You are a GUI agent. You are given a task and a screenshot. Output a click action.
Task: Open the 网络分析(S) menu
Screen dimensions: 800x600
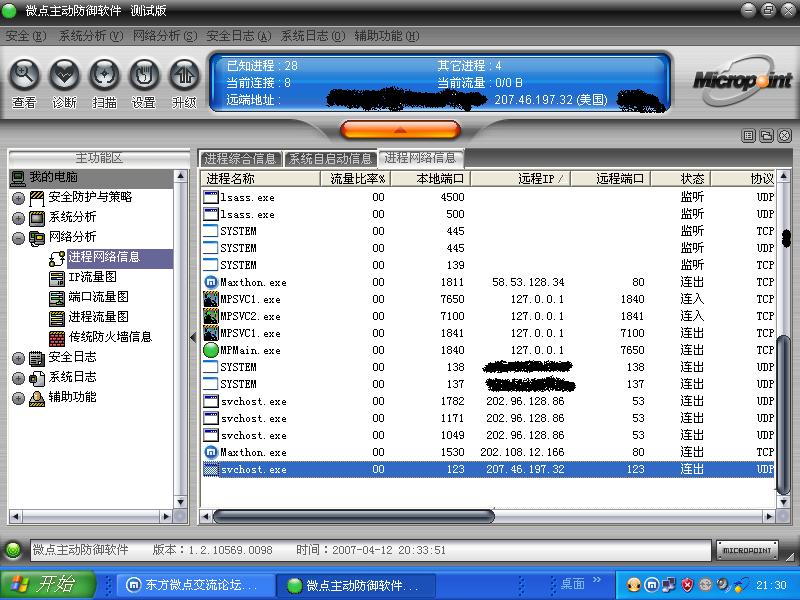coord(165,36)
